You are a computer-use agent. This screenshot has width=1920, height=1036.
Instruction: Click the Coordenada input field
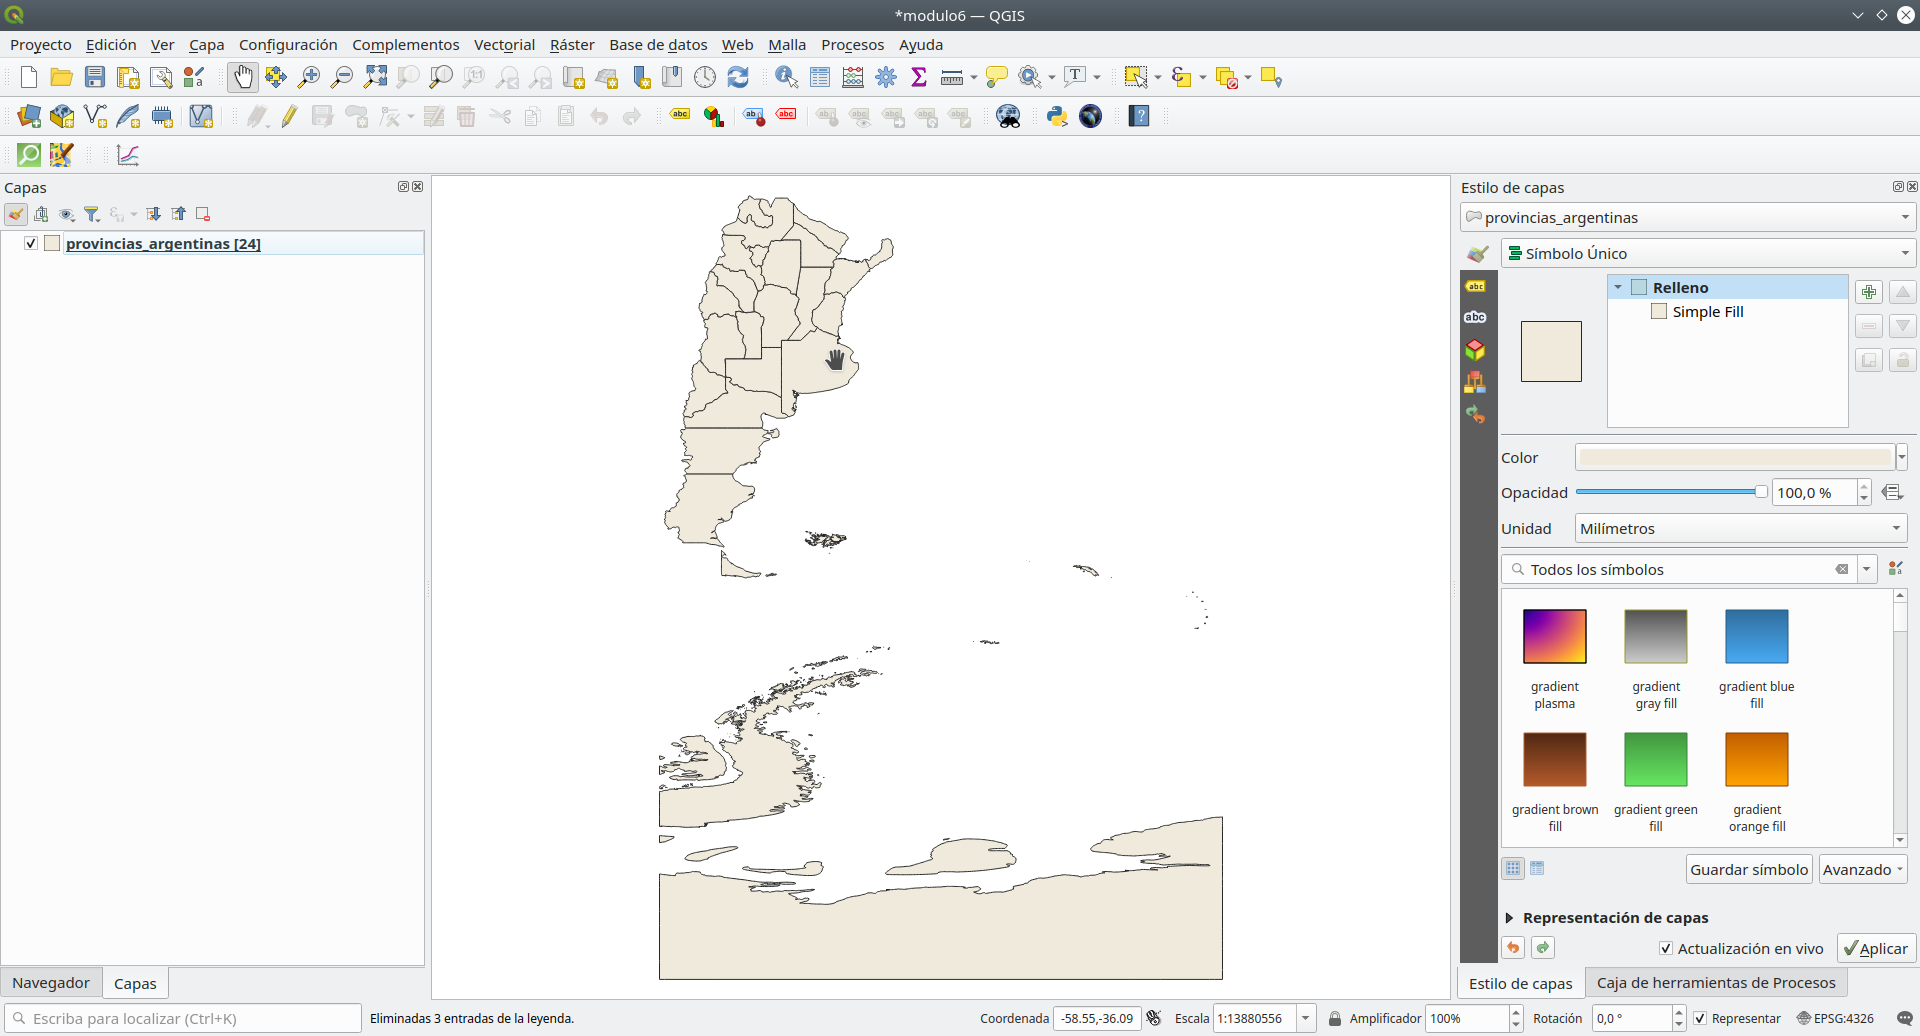1097,1018
